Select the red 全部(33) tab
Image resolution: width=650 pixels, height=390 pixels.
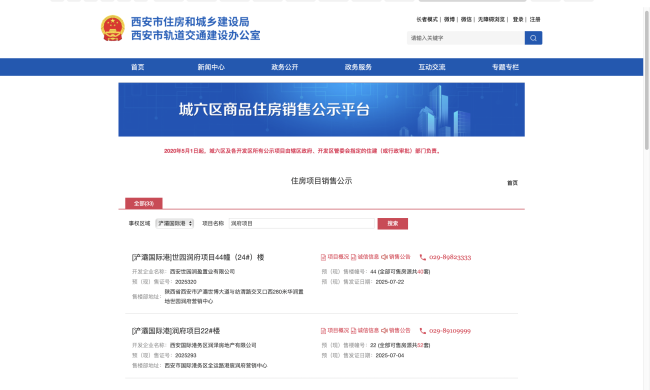click(144, 203)
